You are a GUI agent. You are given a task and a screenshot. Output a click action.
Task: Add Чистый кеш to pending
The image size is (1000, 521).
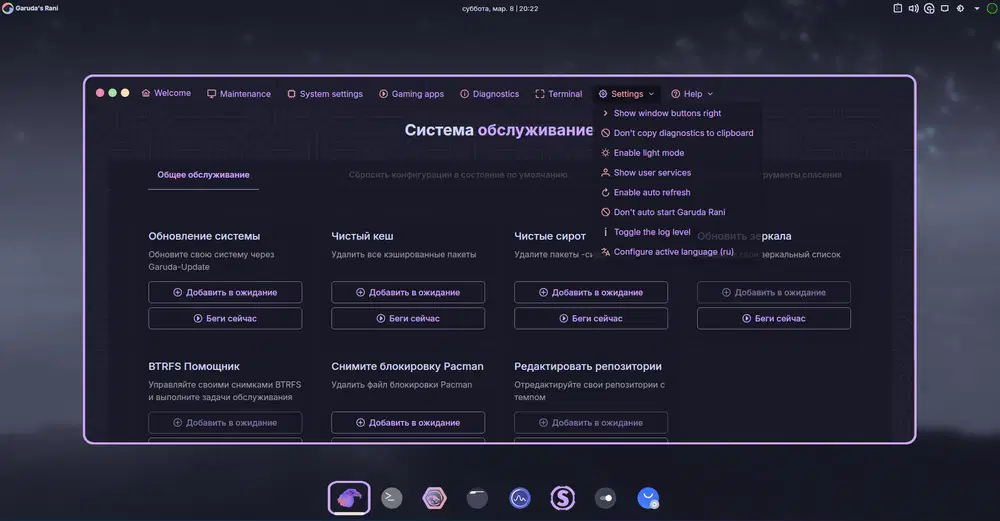coord(408,292)
